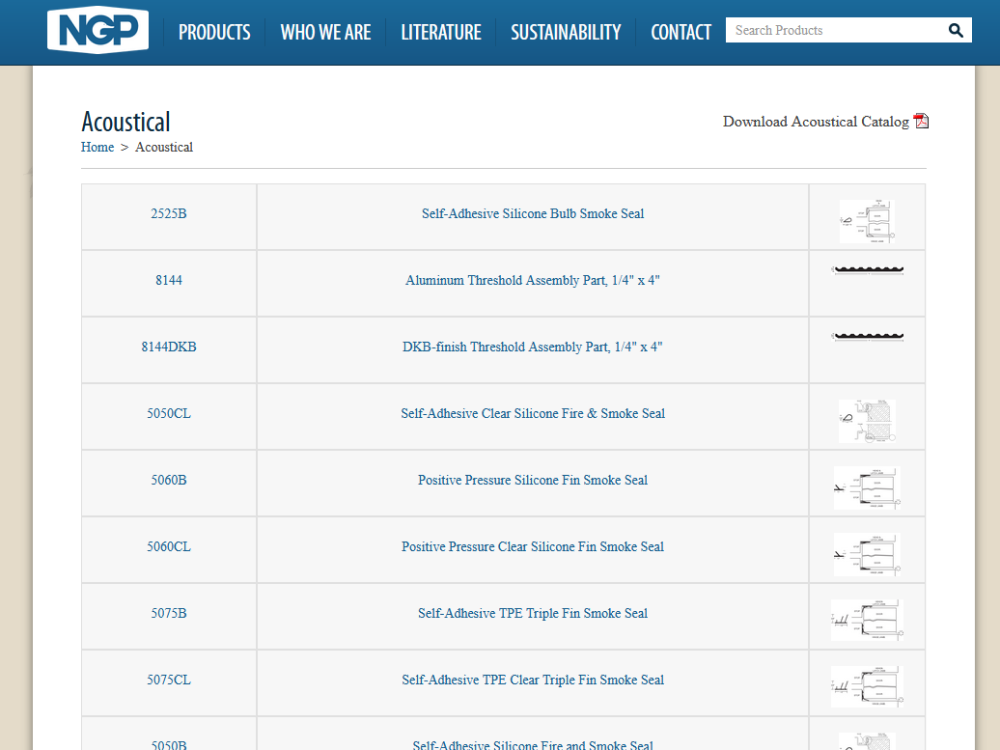Open Self-Adhesive Silicone Bulb Smoke Seal
Image resolution: width=1000 pixels, height=750 pixels.
pyautogui.click(x=533, y=214)
